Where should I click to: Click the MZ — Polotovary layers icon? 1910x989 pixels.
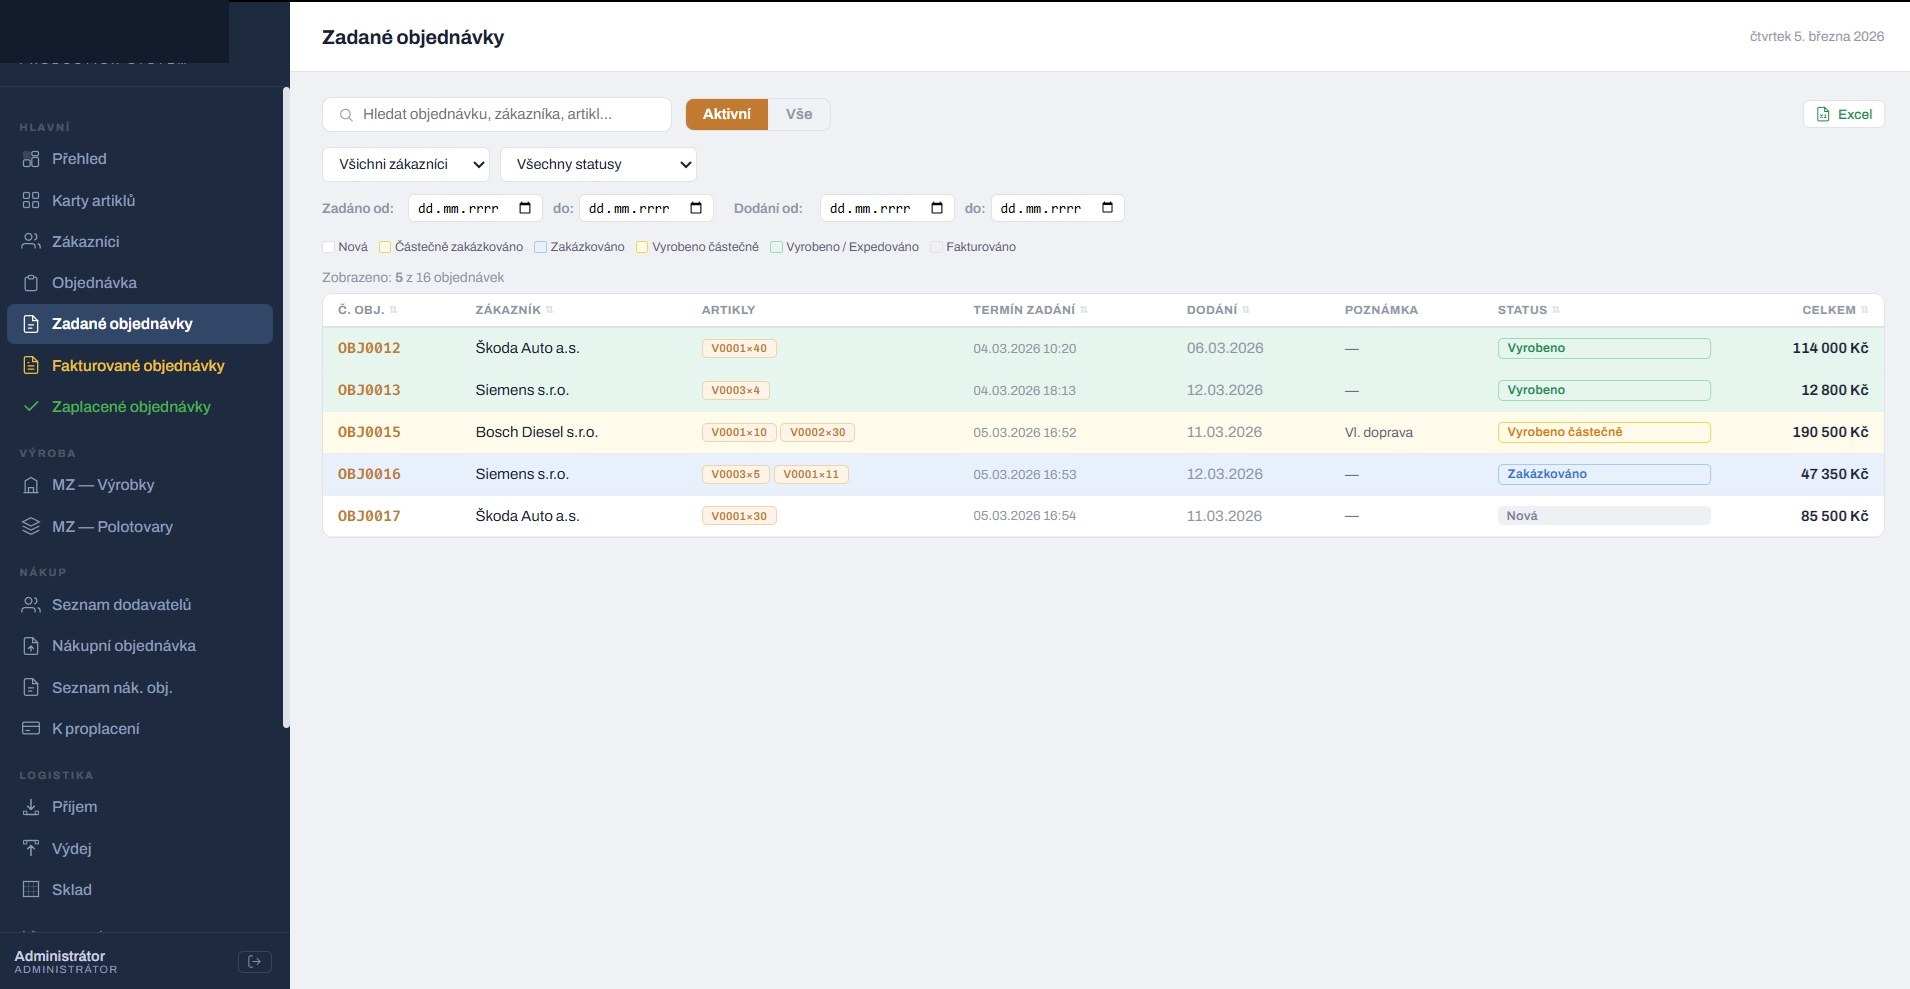[31, 526]
